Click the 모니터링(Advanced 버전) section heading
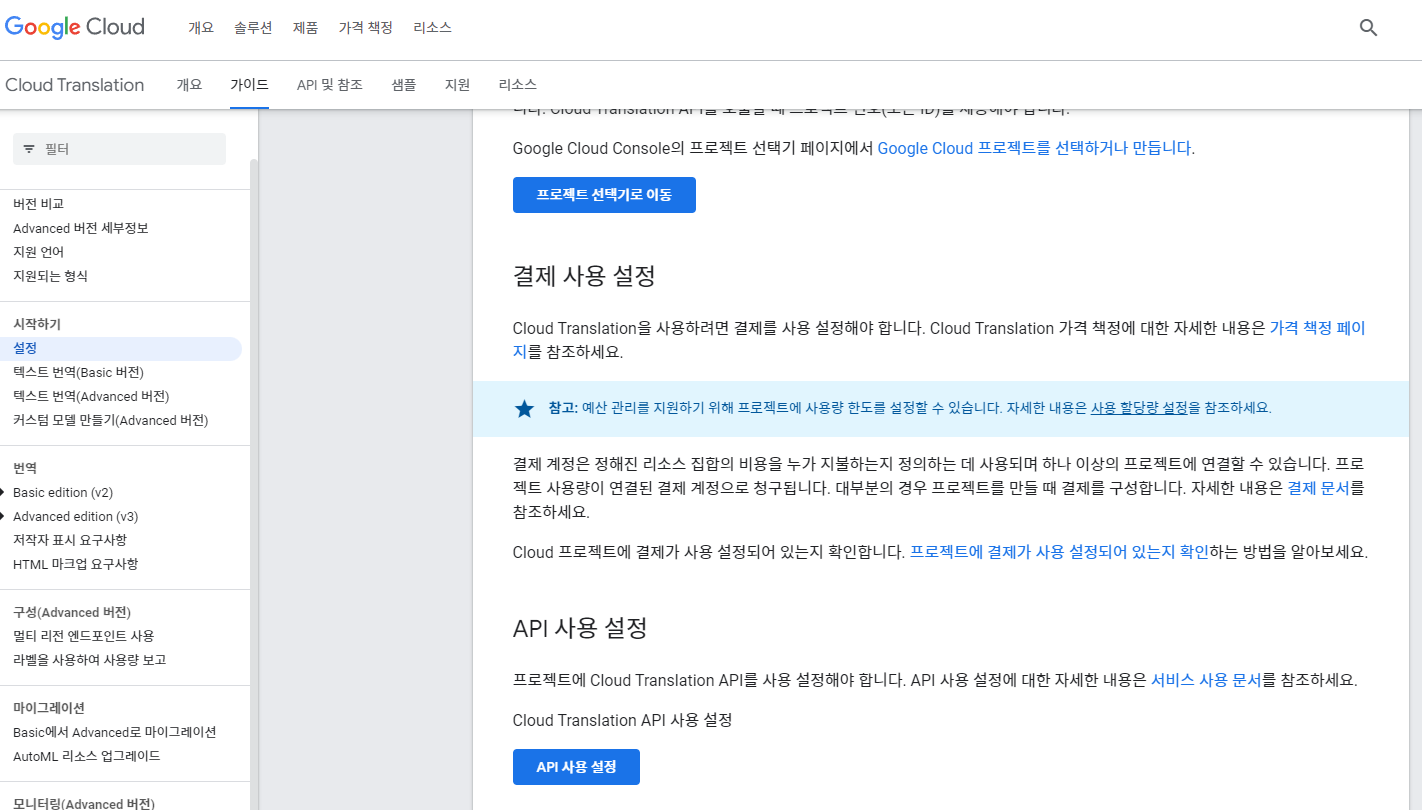This screenshot has width=1422, height=810. click(x=84, y=802)
